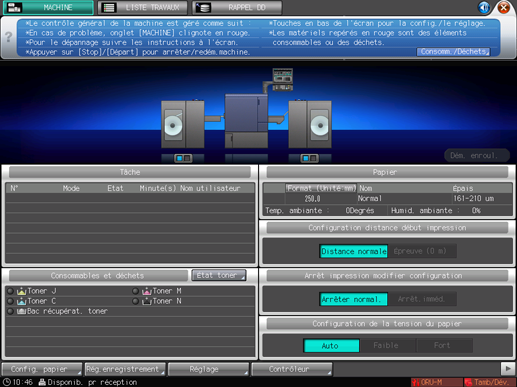Click the Temp. ambiante value 0Degrés
The height and width of the screenshot is (387, 517).
[x=360, y=211]
